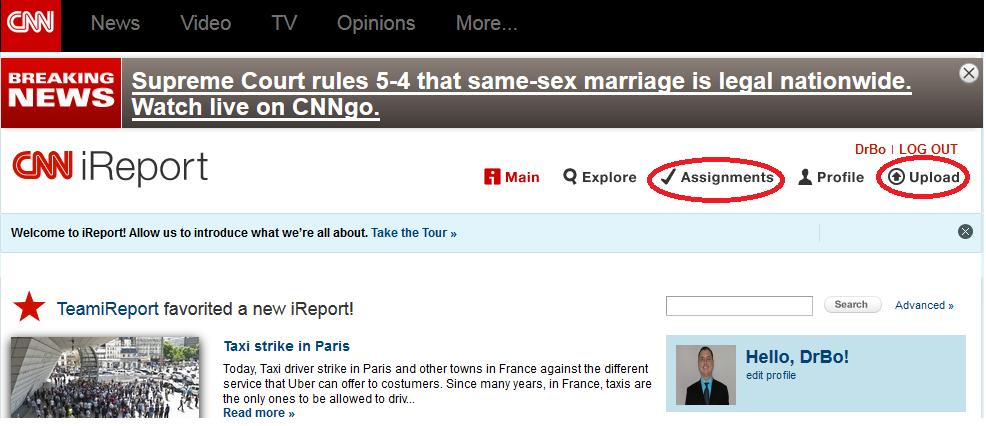The width and height of the screenshot is (986, 426).
Task: Expand the More... menu
Action: 486,24
